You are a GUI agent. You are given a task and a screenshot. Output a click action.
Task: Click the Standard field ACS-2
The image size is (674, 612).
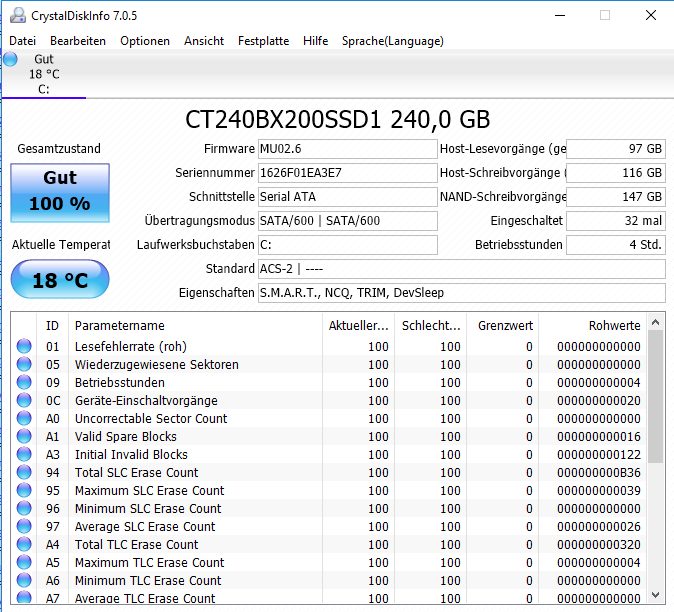(x=462, y=269)
